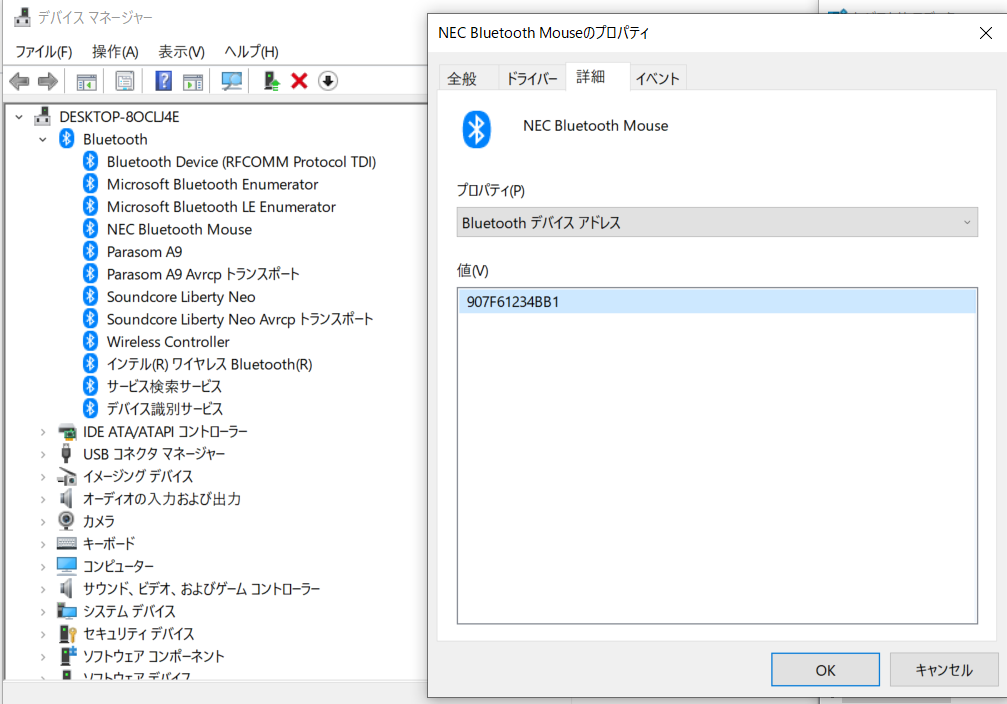
Task: Select デバイス識別サービス entry
Action: click(165, 409)
